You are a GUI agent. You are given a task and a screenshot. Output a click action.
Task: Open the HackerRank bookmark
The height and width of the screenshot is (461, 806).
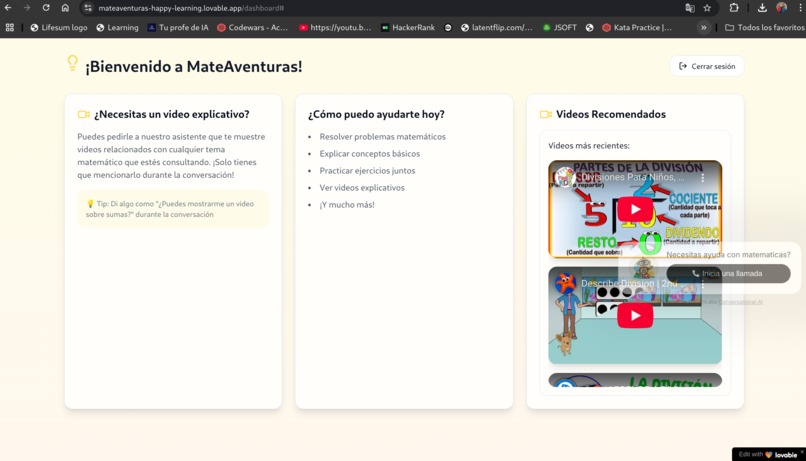pos(408,28)
